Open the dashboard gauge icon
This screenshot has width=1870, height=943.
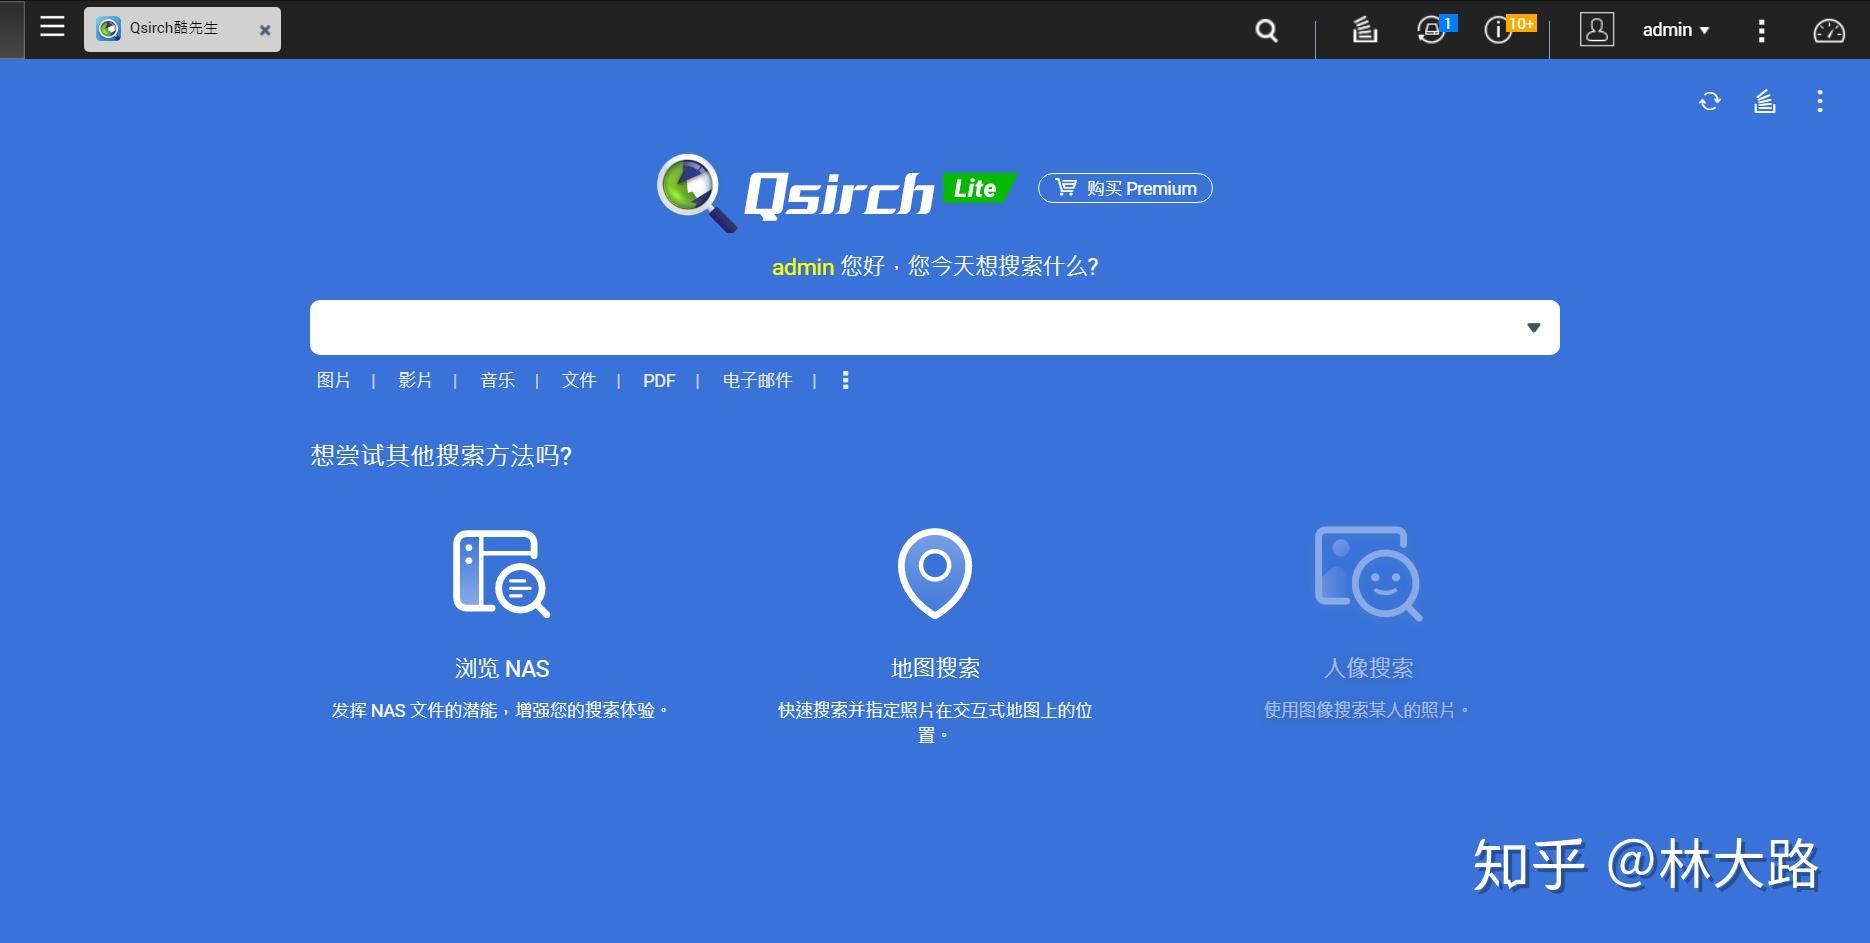[1829, 30]
